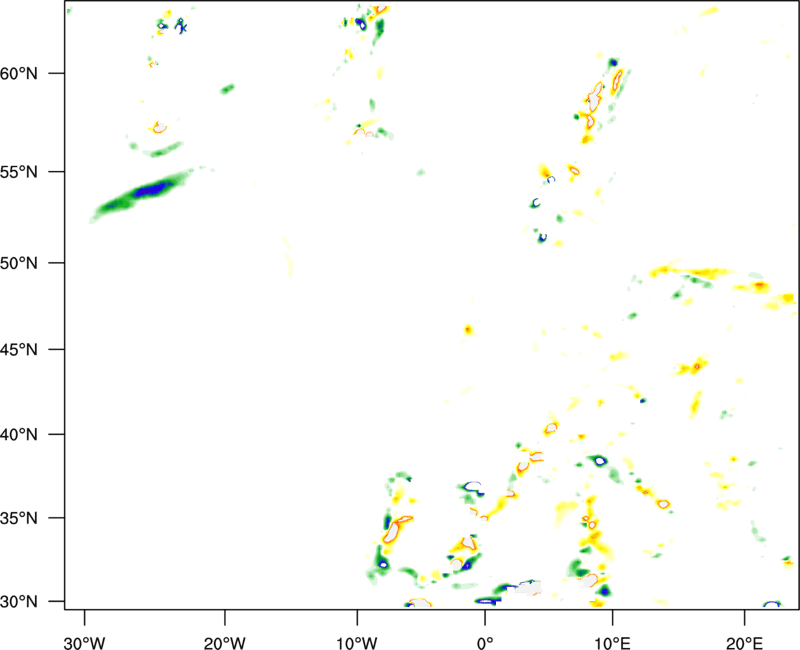Click the 40°N latitude label
The image size is (800, 650).
coord(19,435)
